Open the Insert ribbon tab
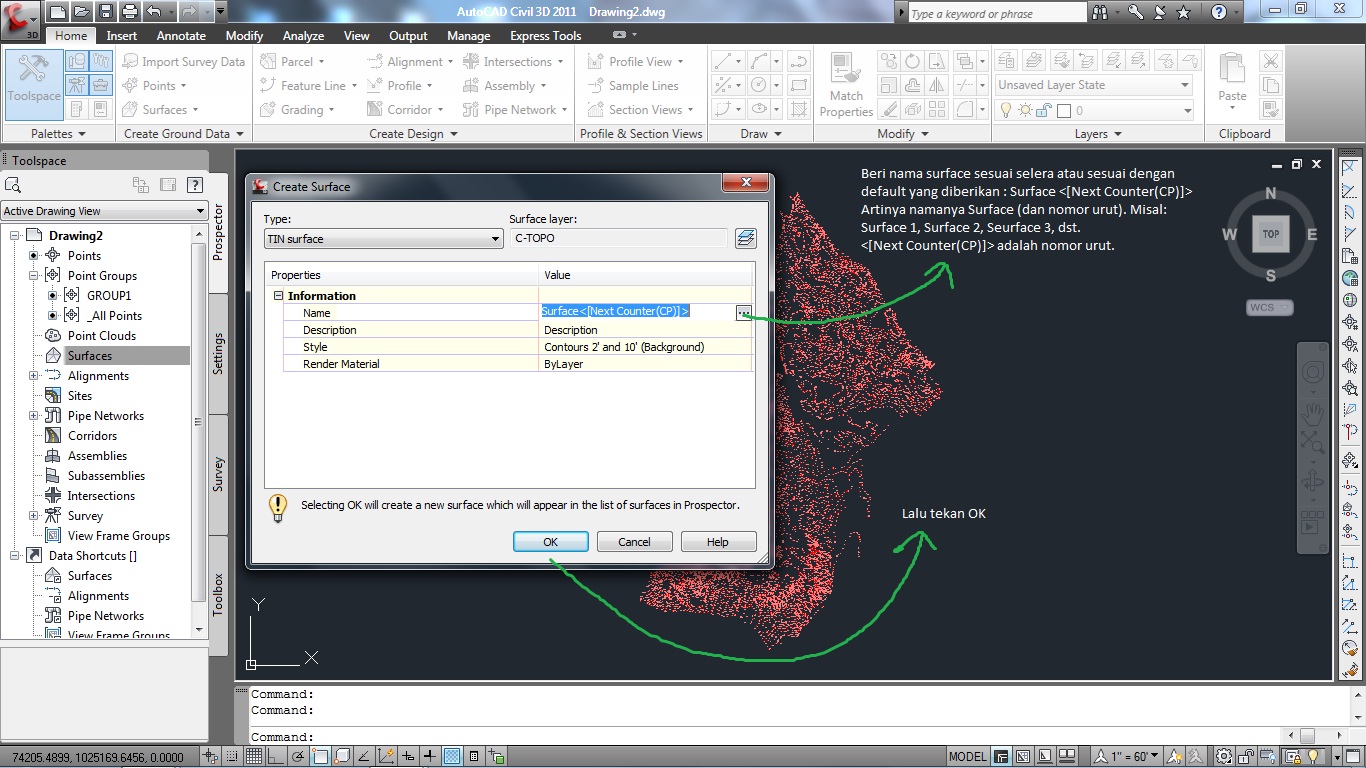1366x768 pixels. (x=122, y=36)
